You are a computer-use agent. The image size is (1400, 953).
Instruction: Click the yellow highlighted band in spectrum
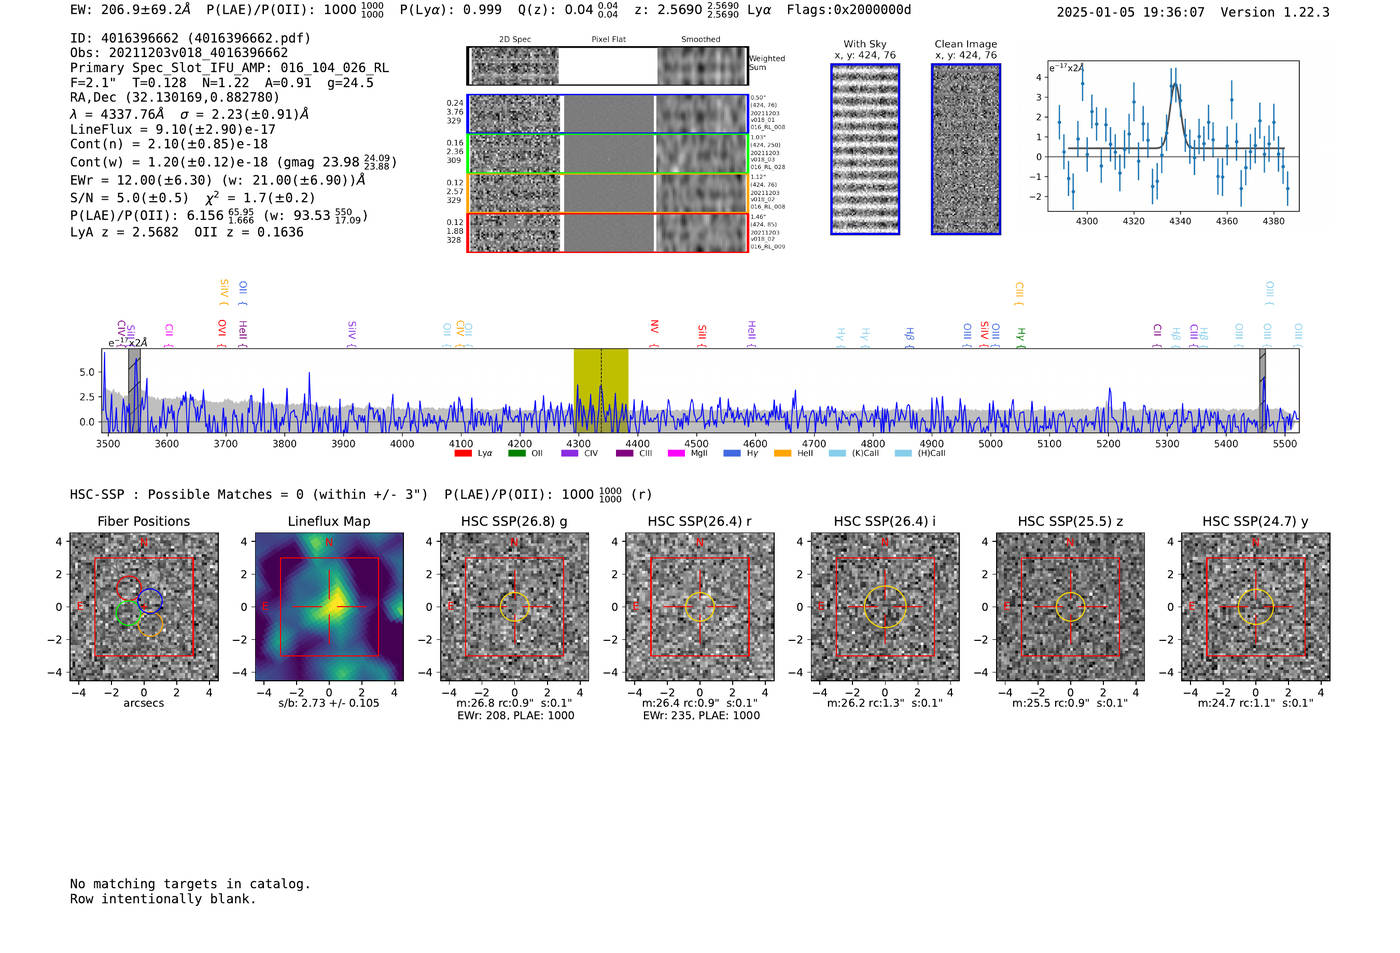pos(600,390)
